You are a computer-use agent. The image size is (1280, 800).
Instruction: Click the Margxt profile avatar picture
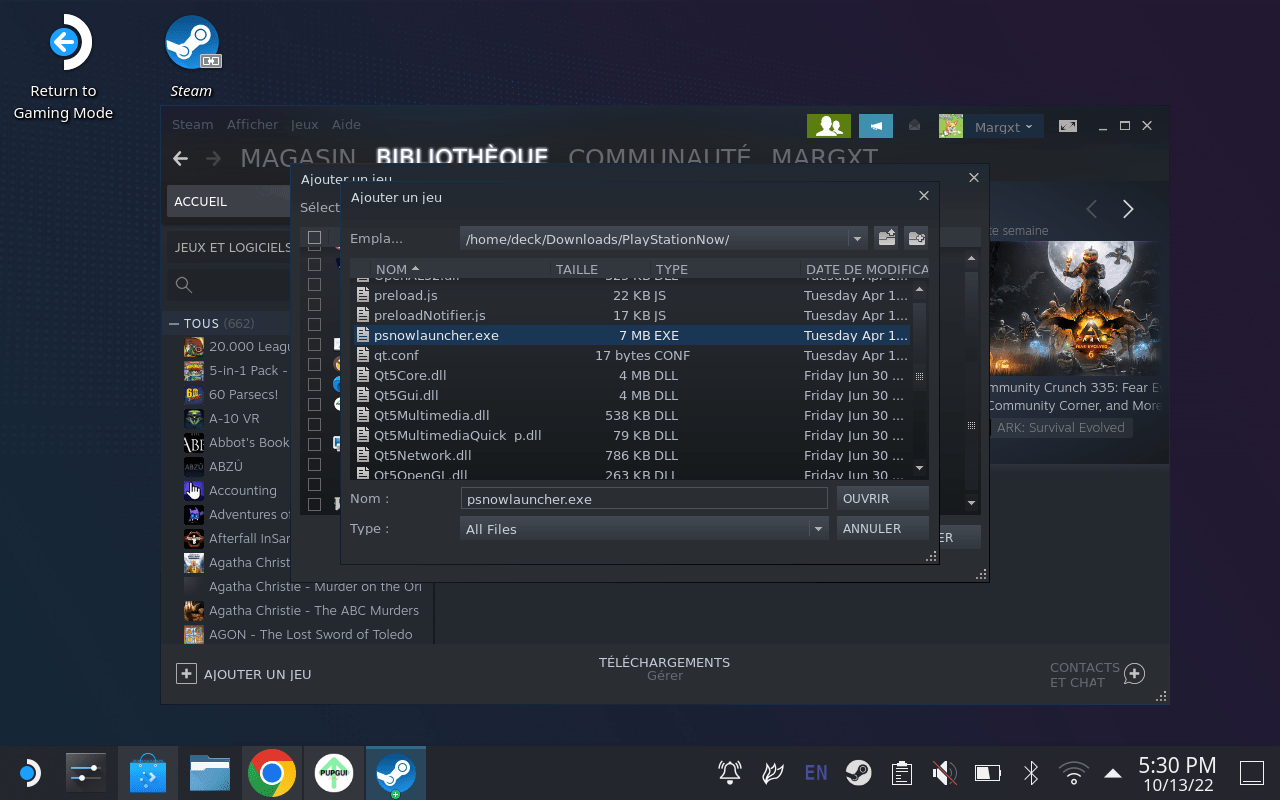point(951,126)
